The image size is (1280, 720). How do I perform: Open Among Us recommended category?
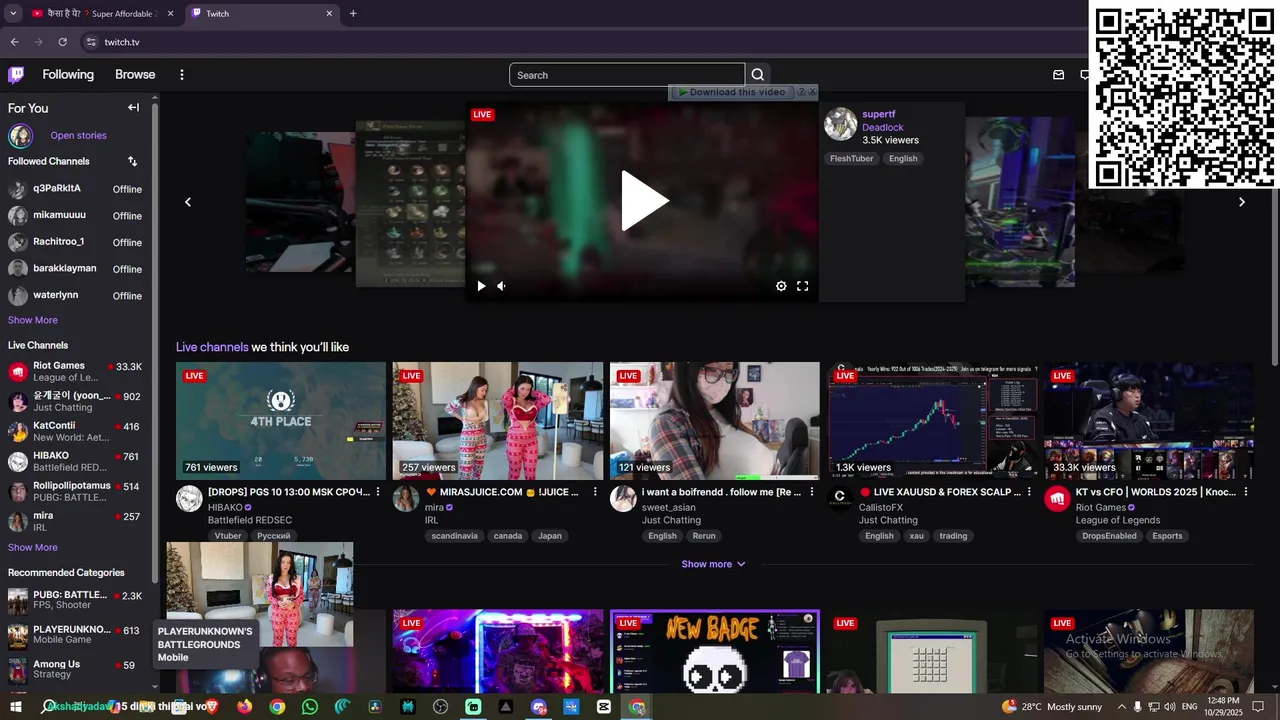[x=75, y=669]
